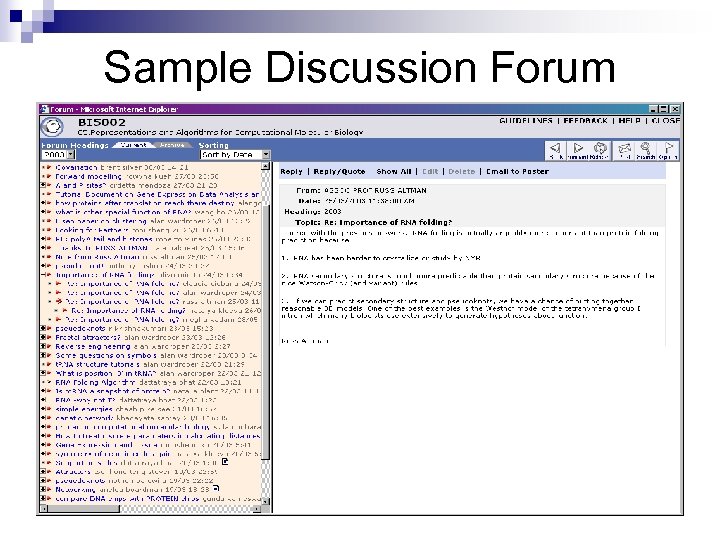Click the Forward arrow toolbar icon
The height and width of the screenshot is (540, 720).
[x=578, y=150]
